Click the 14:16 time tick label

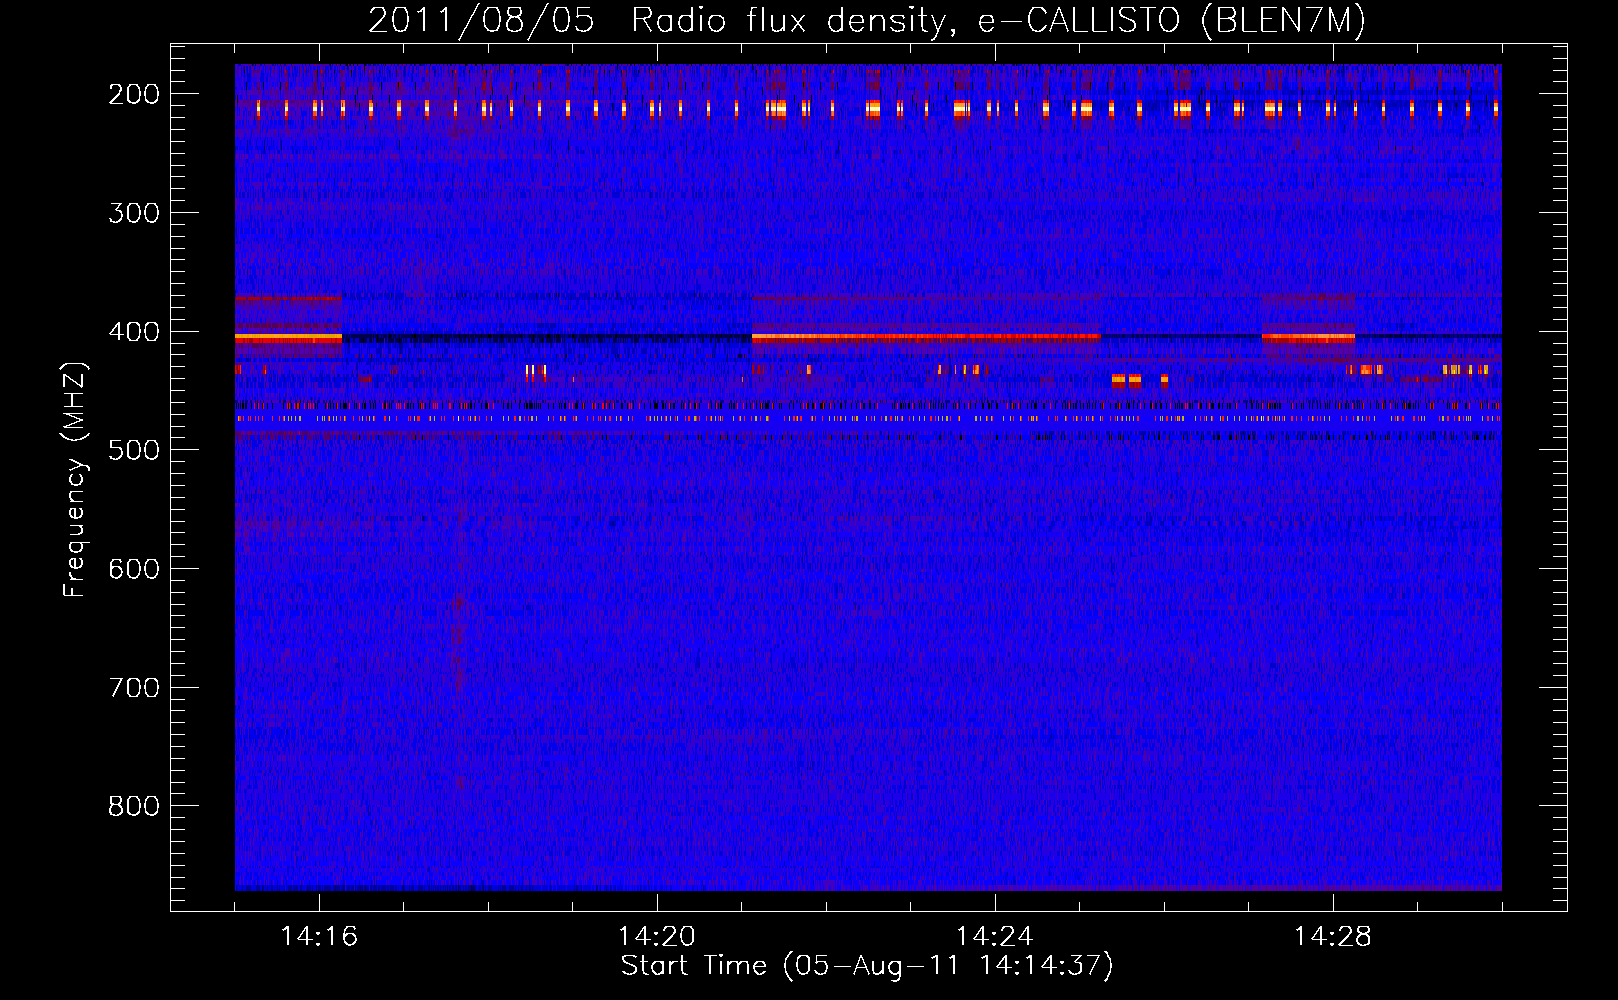tap(319, 937)
